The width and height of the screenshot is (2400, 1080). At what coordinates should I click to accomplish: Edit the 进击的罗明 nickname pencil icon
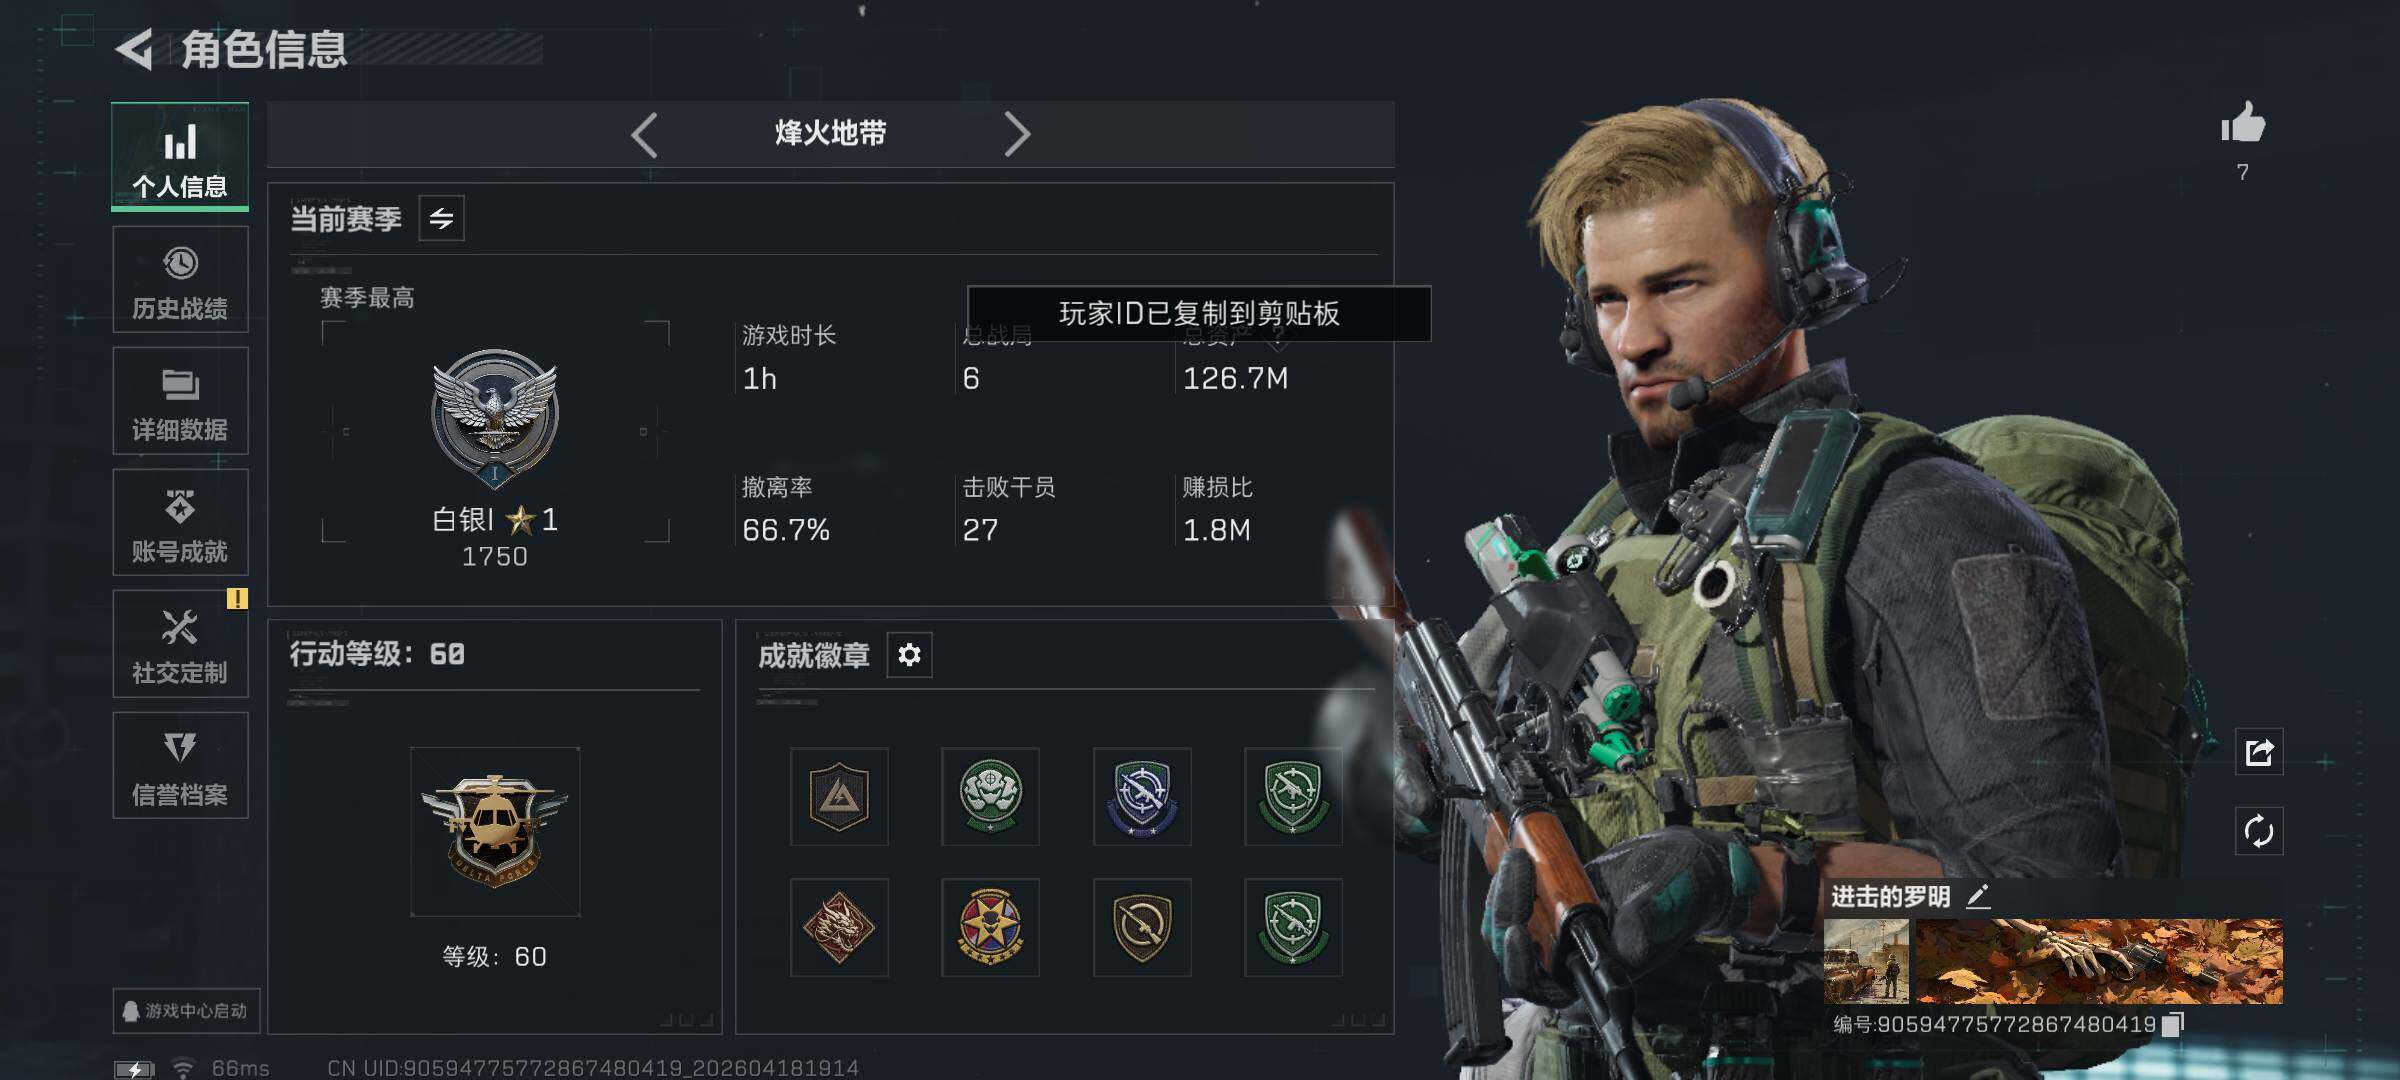click(x=1977, y=896)
